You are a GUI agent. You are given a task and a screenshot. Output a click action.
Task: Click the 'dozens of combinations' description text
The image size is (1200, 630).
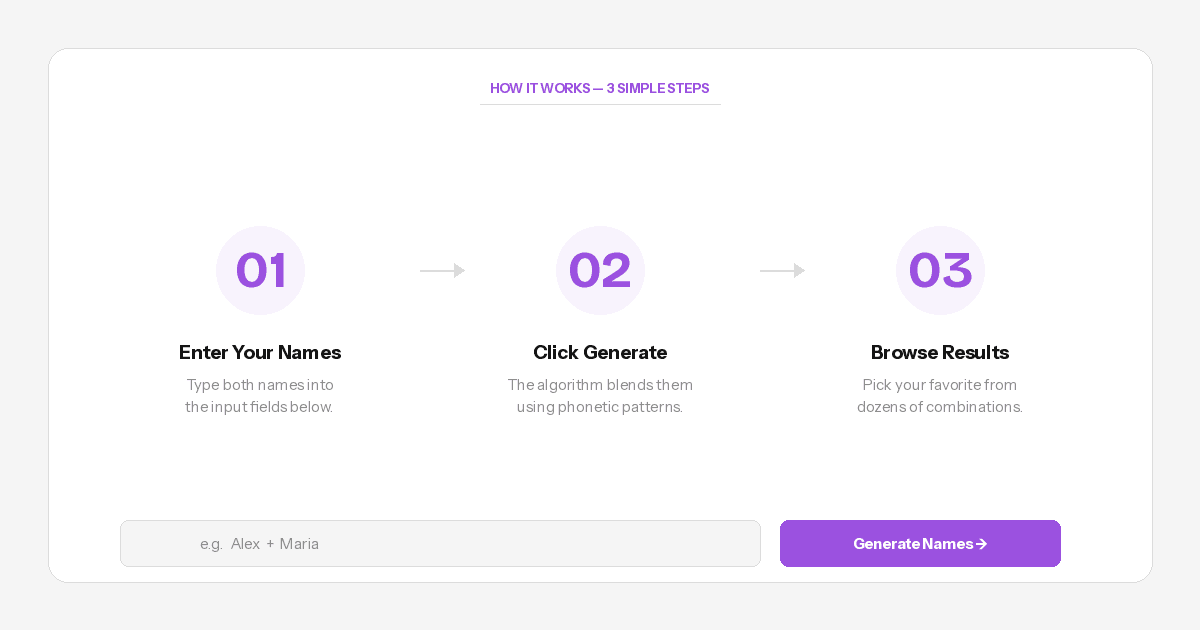940,396
